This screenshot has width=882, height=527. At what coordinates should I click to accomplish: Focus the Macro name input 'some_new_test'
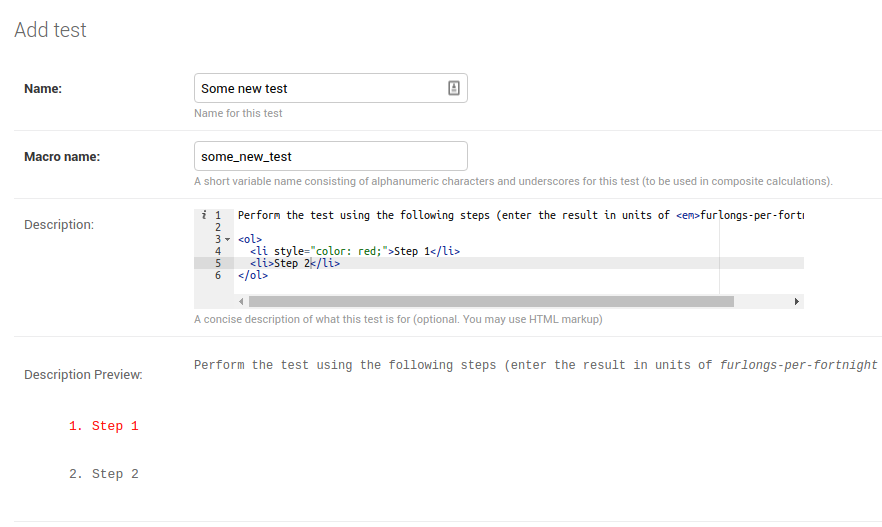(331, 156)
